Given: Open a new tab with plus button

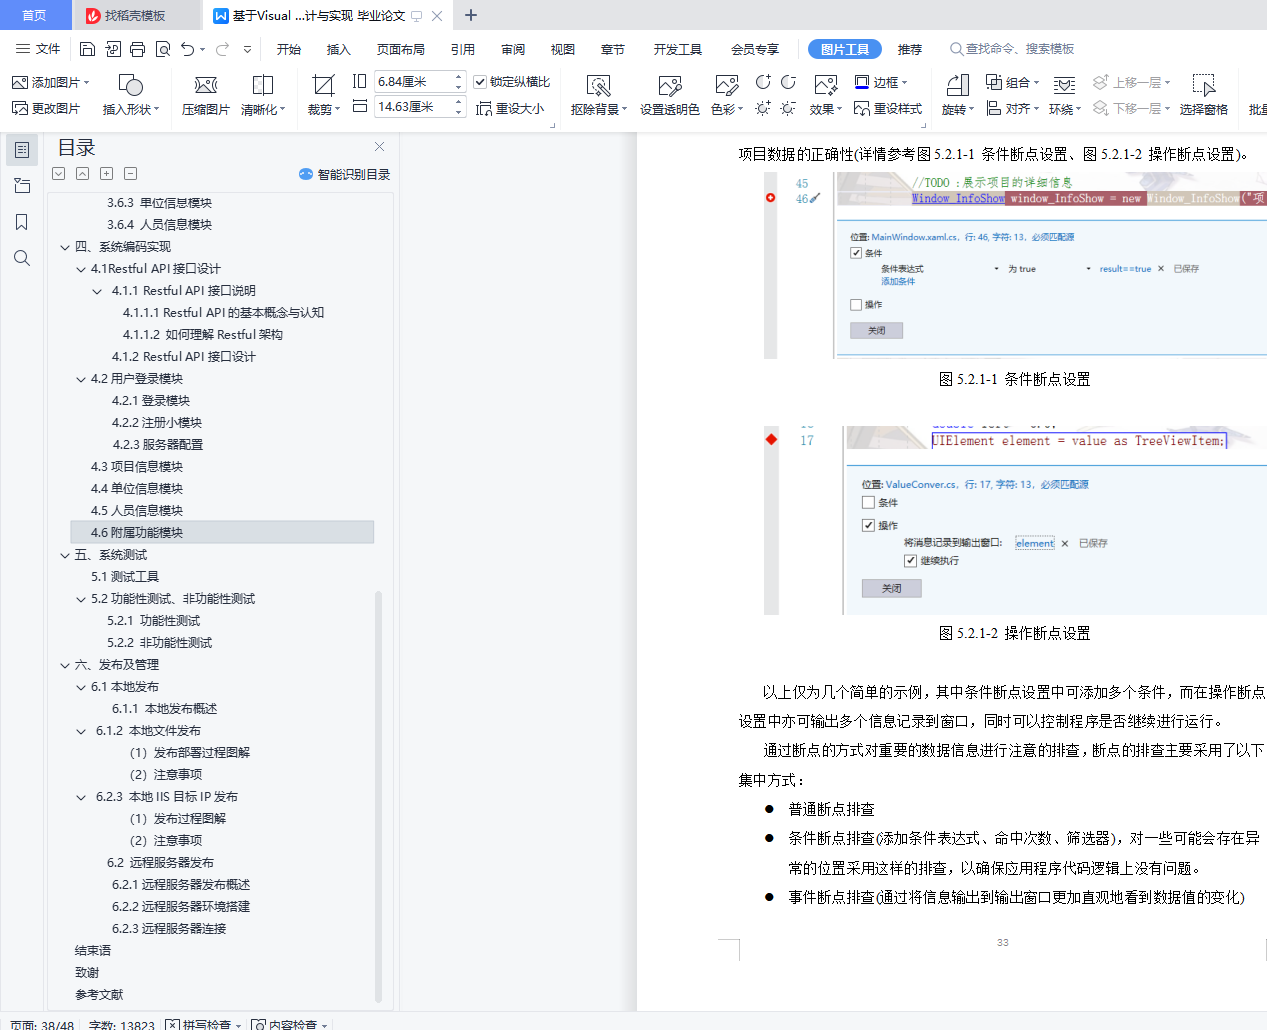Looking at the screenshot, I should point(471,15).
